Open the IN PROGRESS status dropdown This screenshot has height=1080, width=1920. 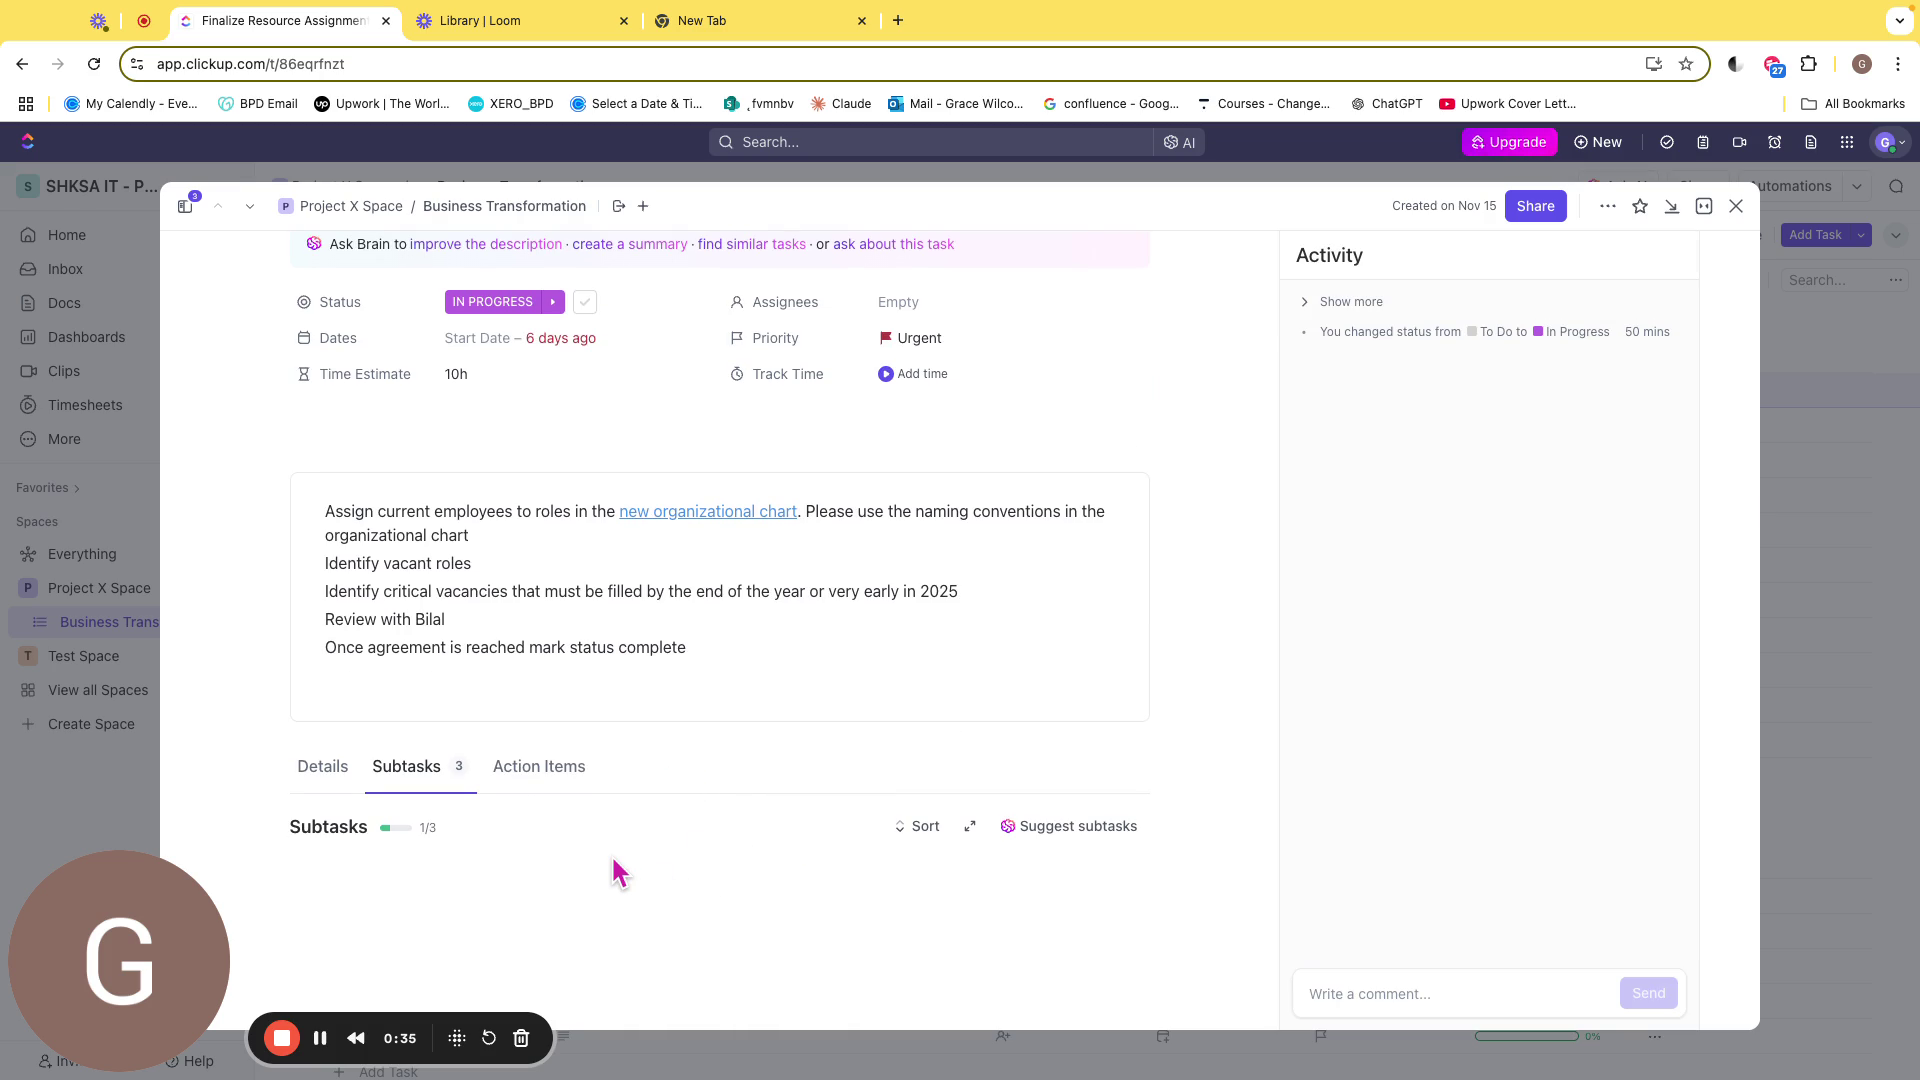[492, 302]
